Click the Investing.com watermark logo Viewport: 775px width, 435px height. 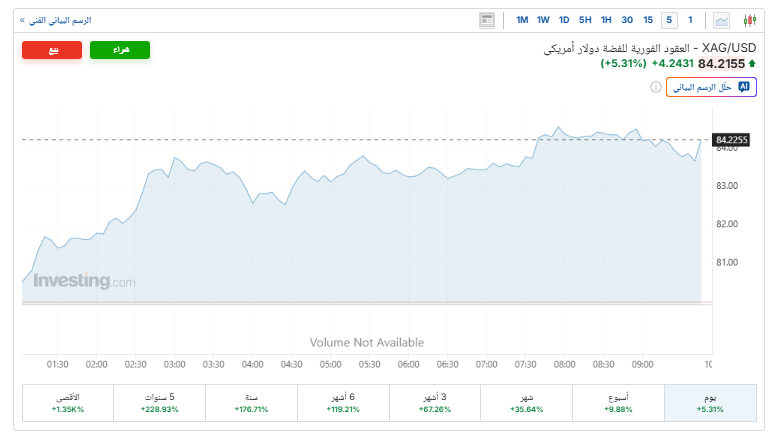84,281
